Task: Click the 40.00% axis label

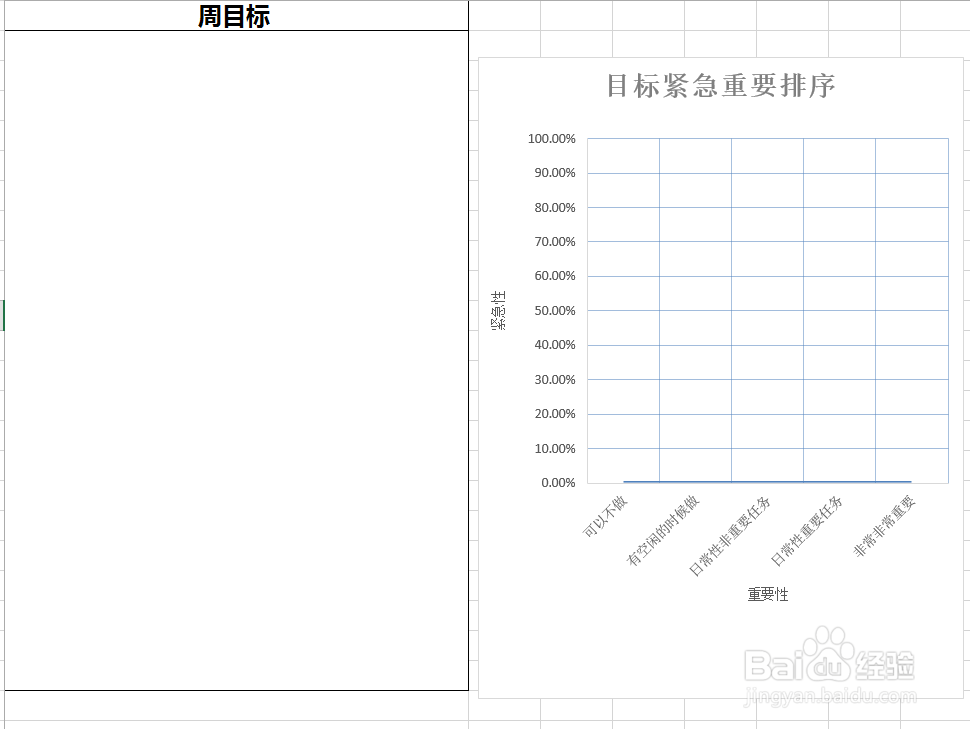Action: (555, 344)
